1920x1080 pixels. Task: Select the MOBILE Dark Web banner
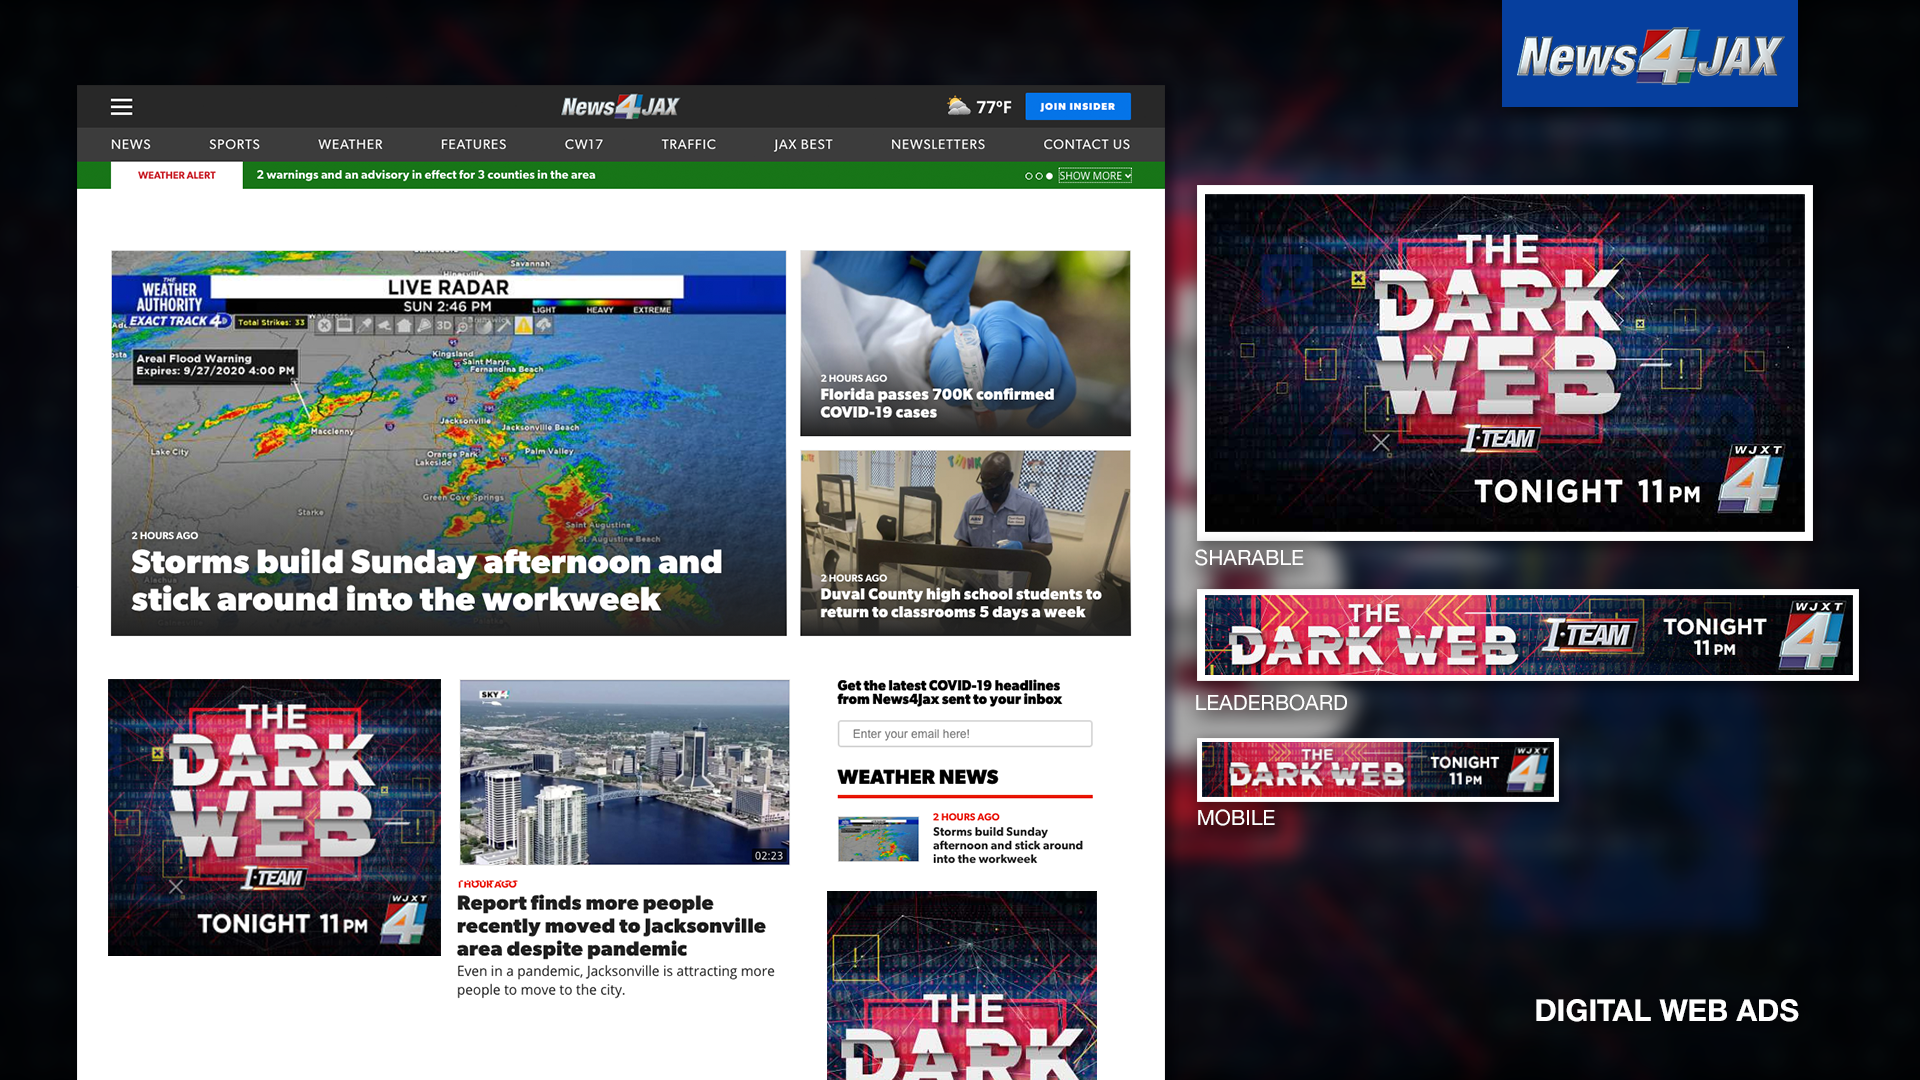[1378, 770]
